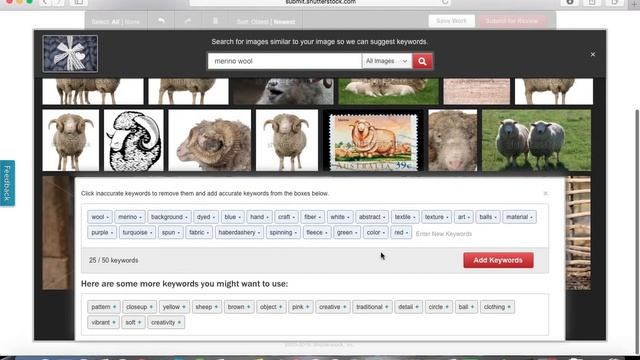Remove the haberdashery keyword tag
Screen dimensions: 640x360
pos(239,233)
